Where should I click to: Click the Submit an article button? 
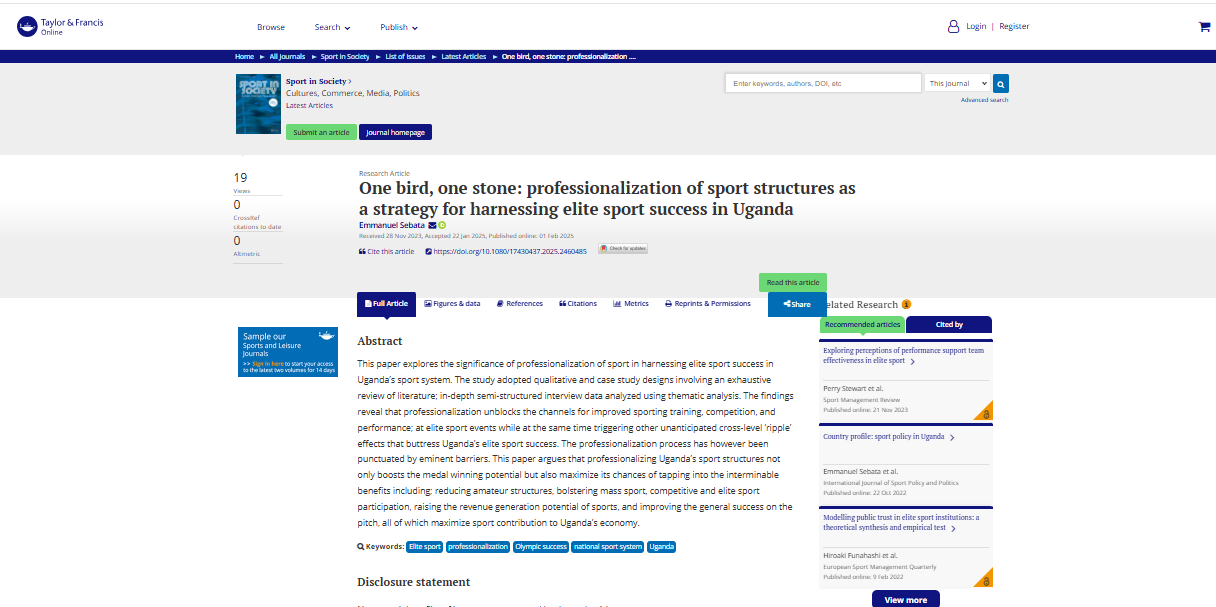(321, 132)
